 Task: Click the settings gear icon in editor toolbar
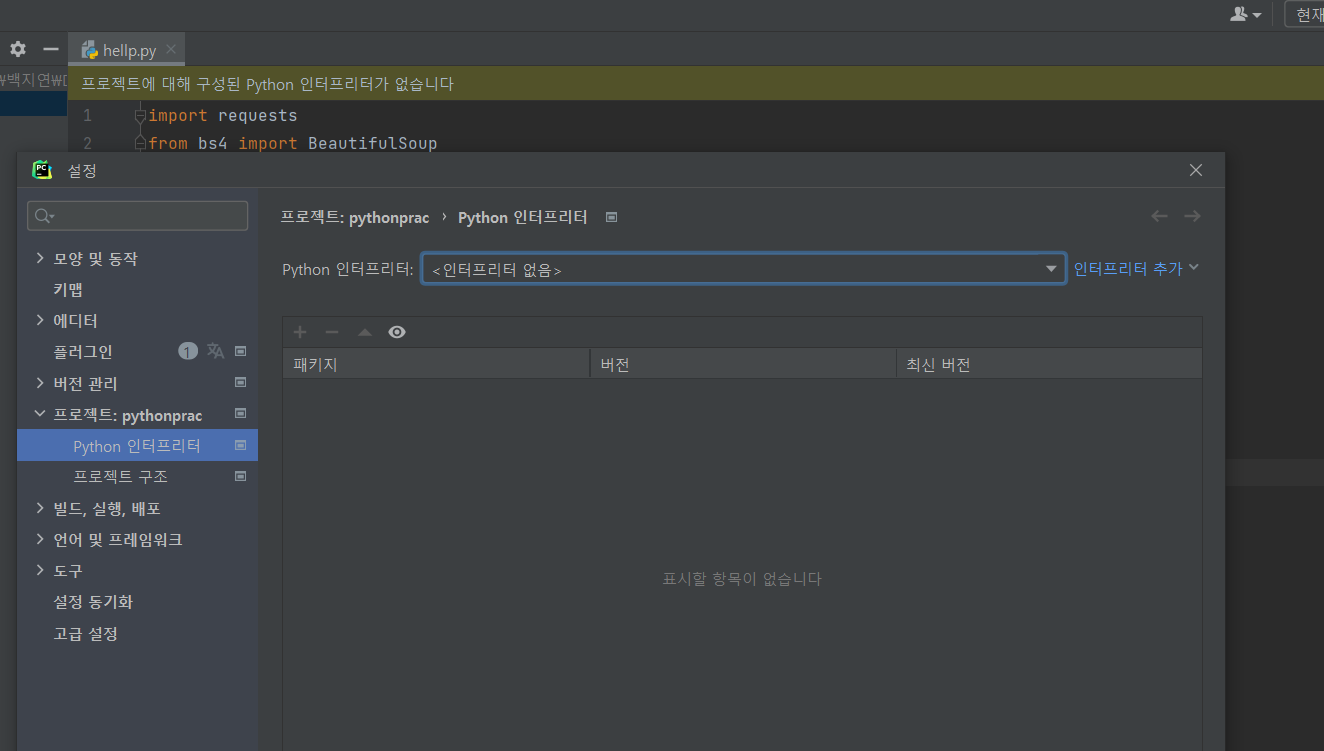[18, 49]
